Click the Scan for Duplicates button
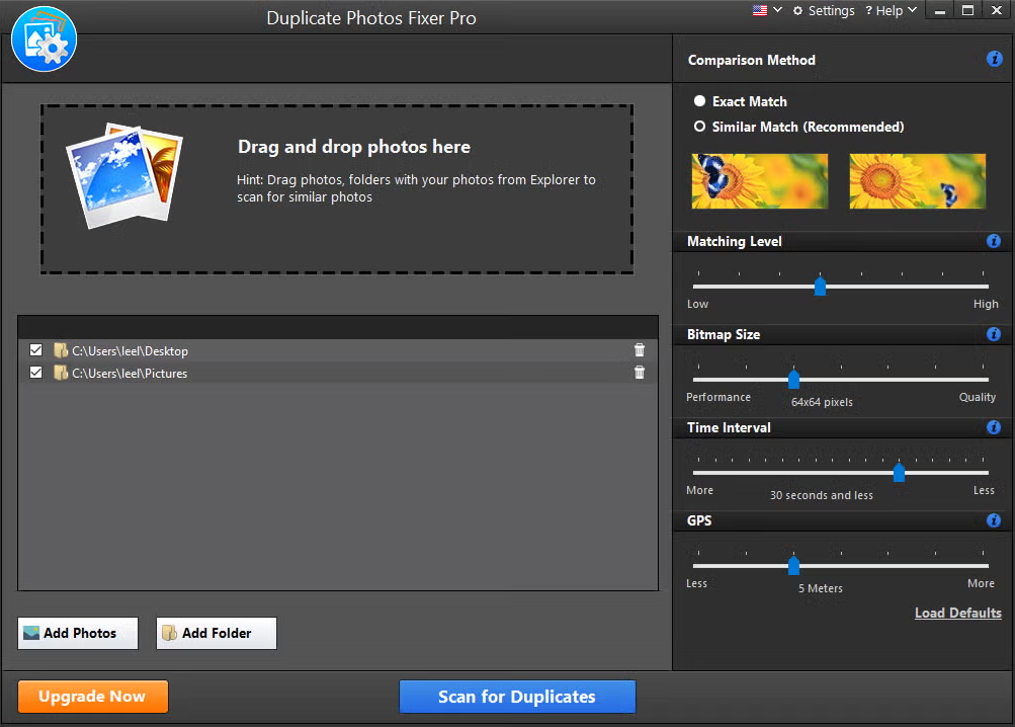The width and height of the screenshot is (1015, 727). pos(517,697)
